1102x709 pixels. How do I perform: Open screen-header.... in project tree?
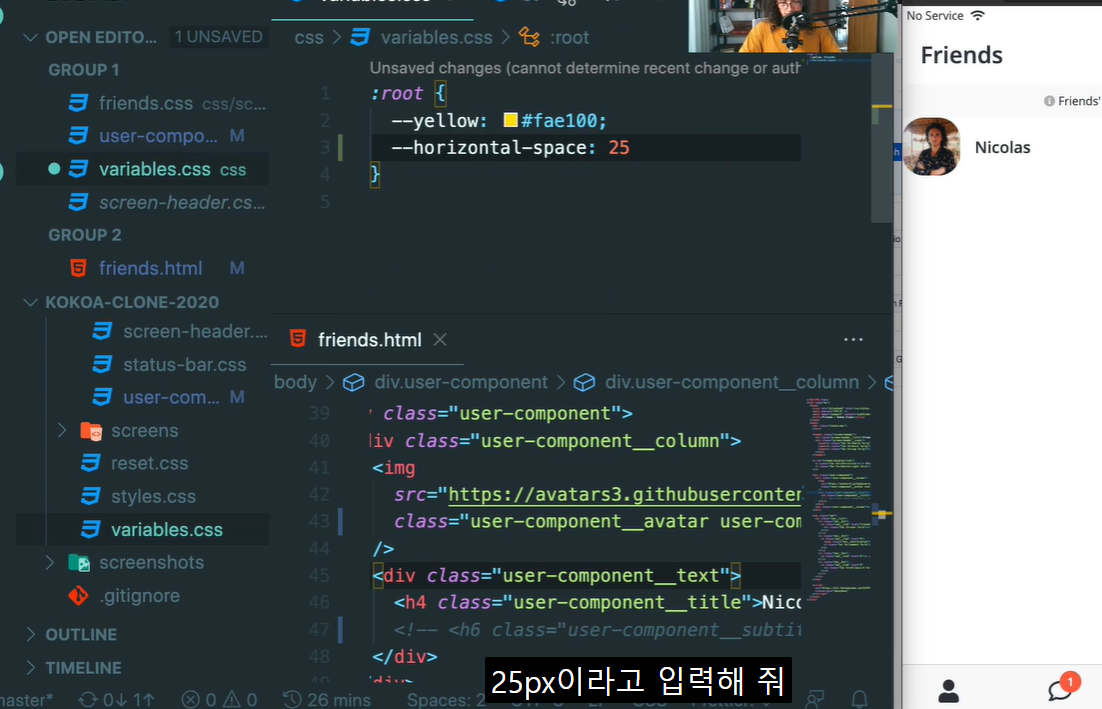tap(195, 331)
